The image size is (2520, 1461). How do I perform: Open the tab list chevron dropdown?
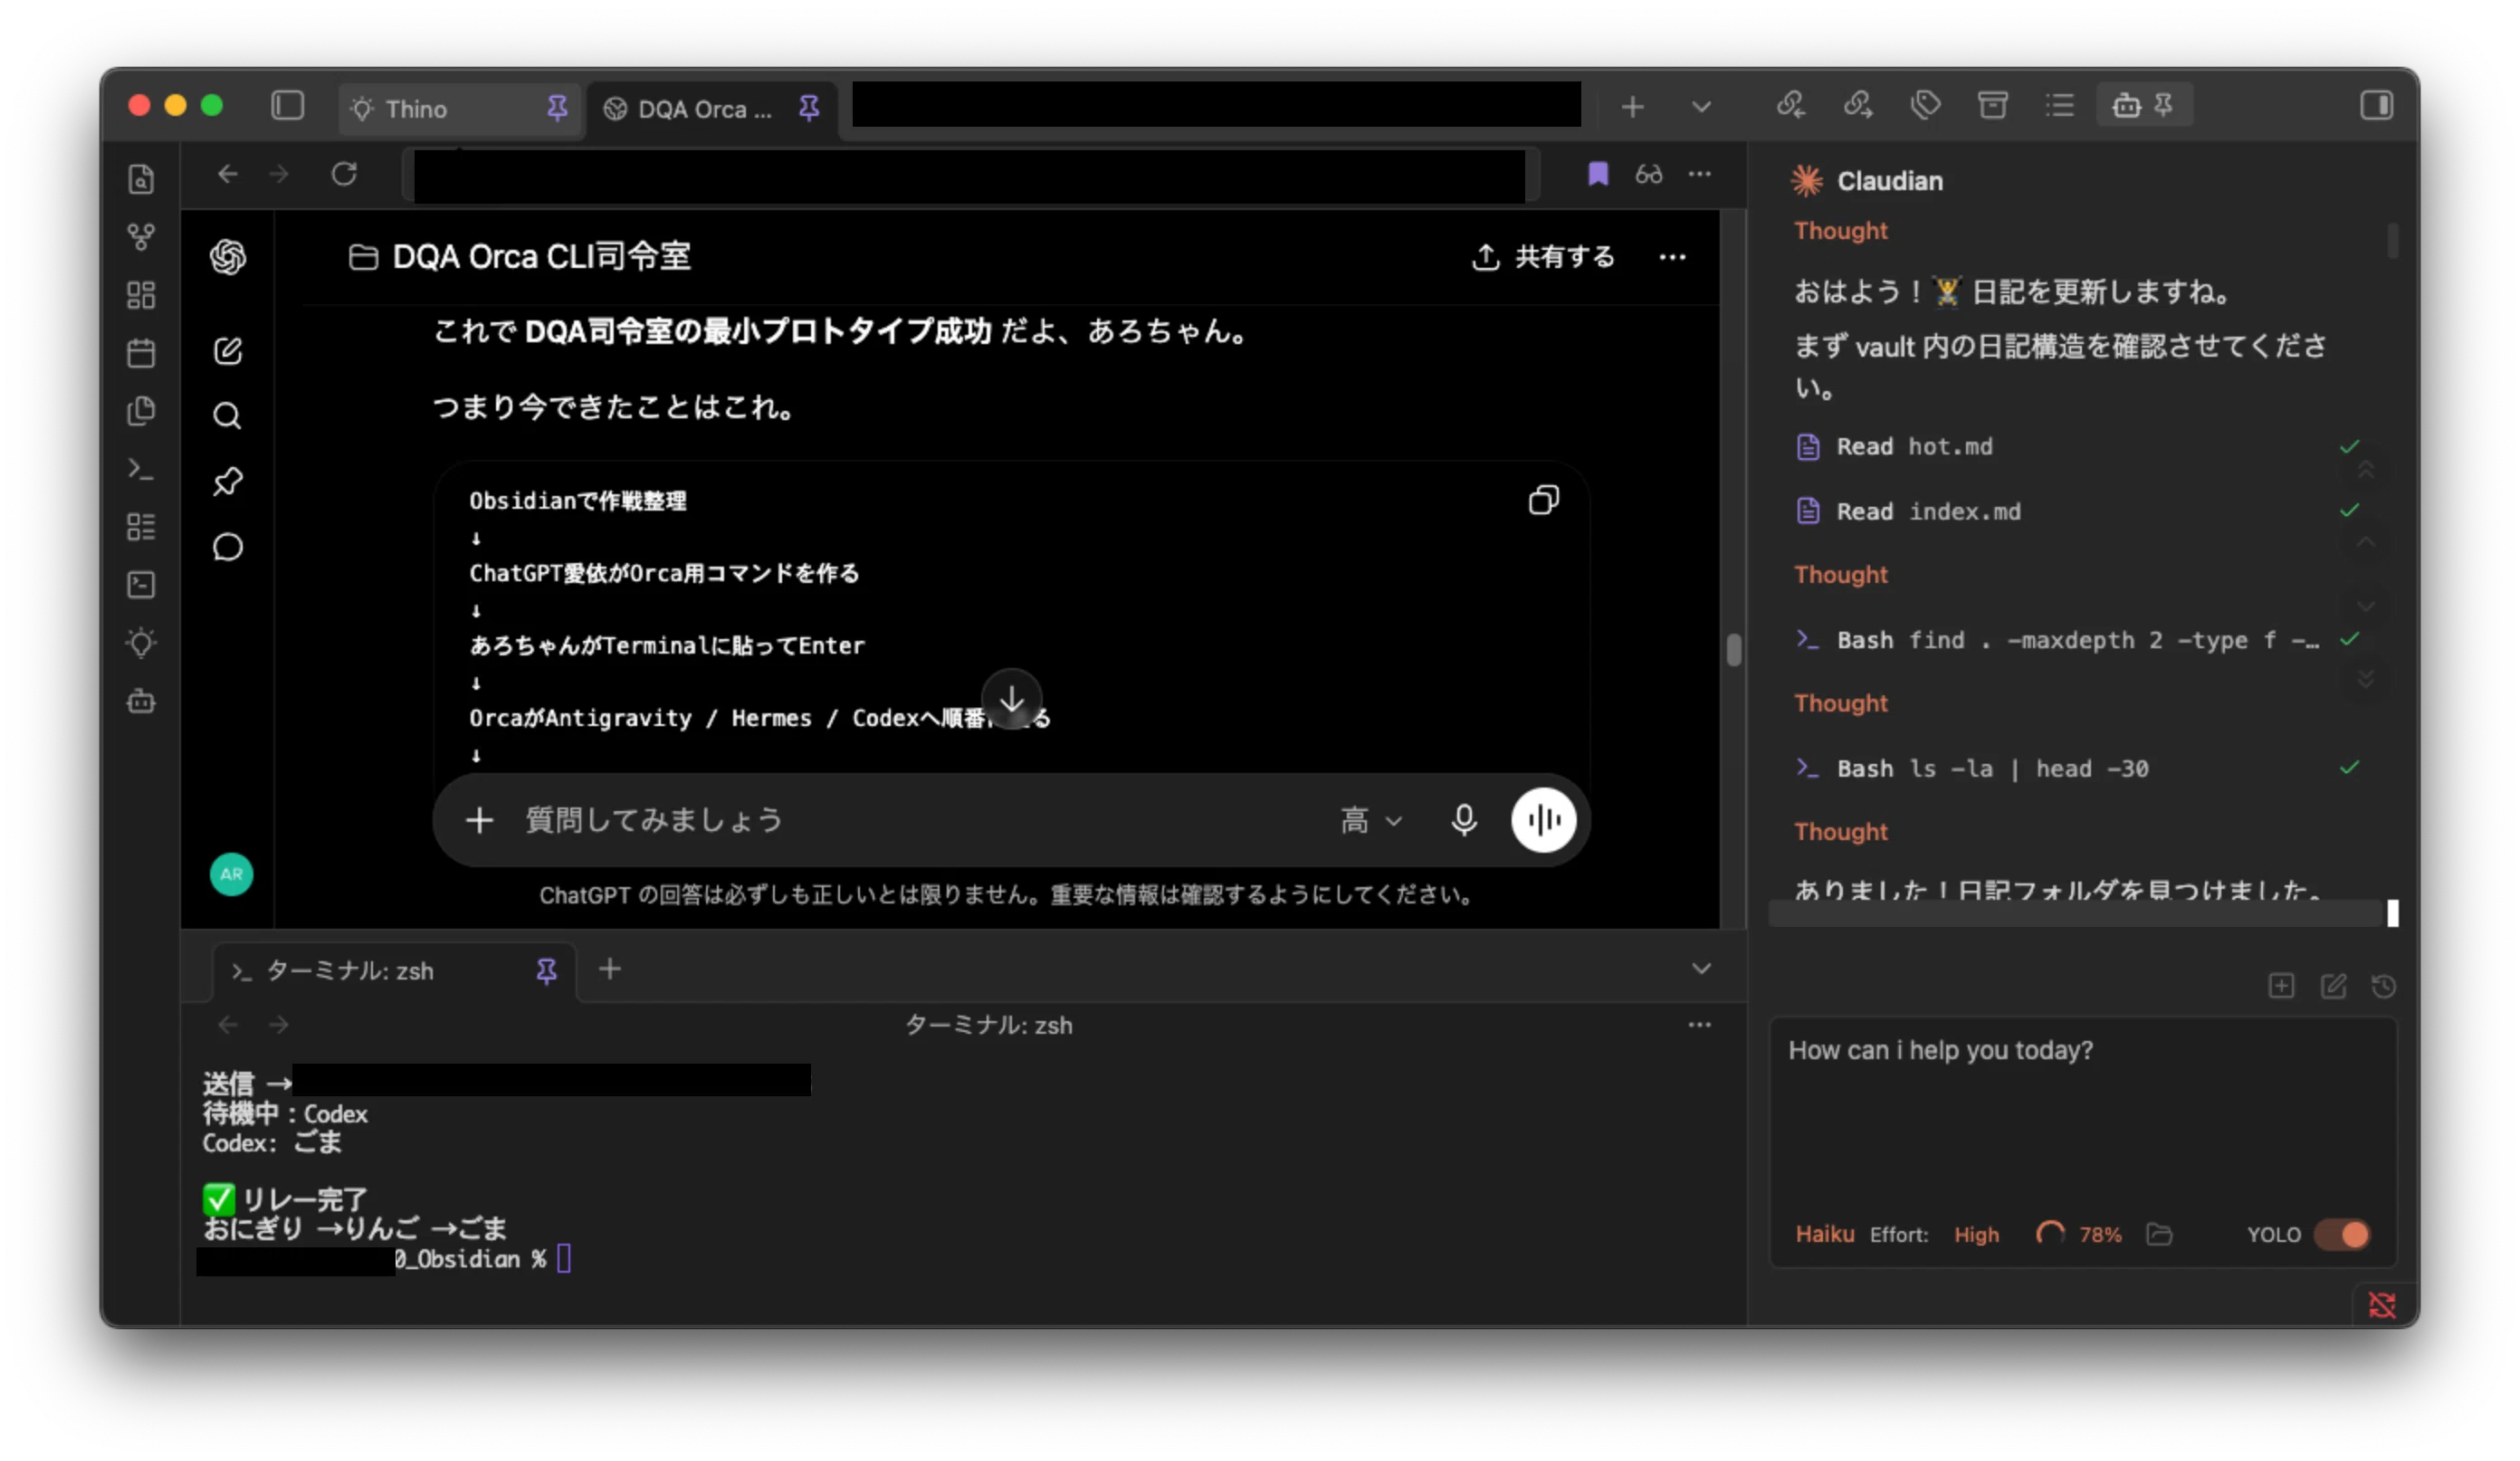coord(1700,106)
